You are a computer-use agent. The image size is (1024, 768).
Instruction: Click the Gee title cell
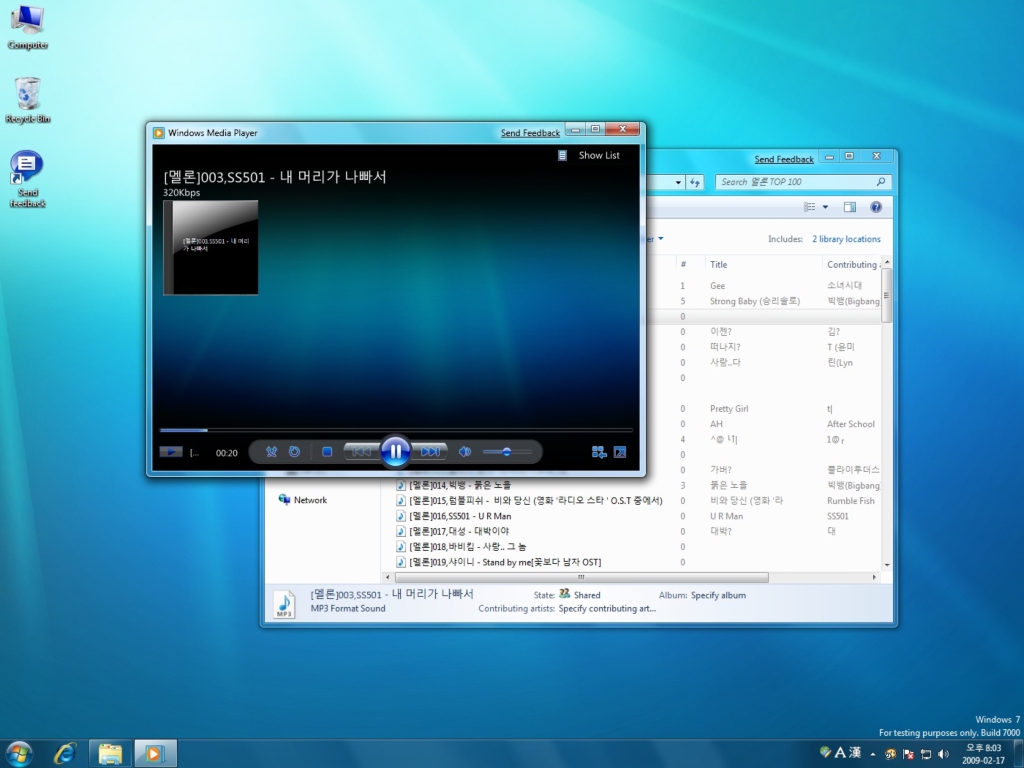(x=718, y=285)
